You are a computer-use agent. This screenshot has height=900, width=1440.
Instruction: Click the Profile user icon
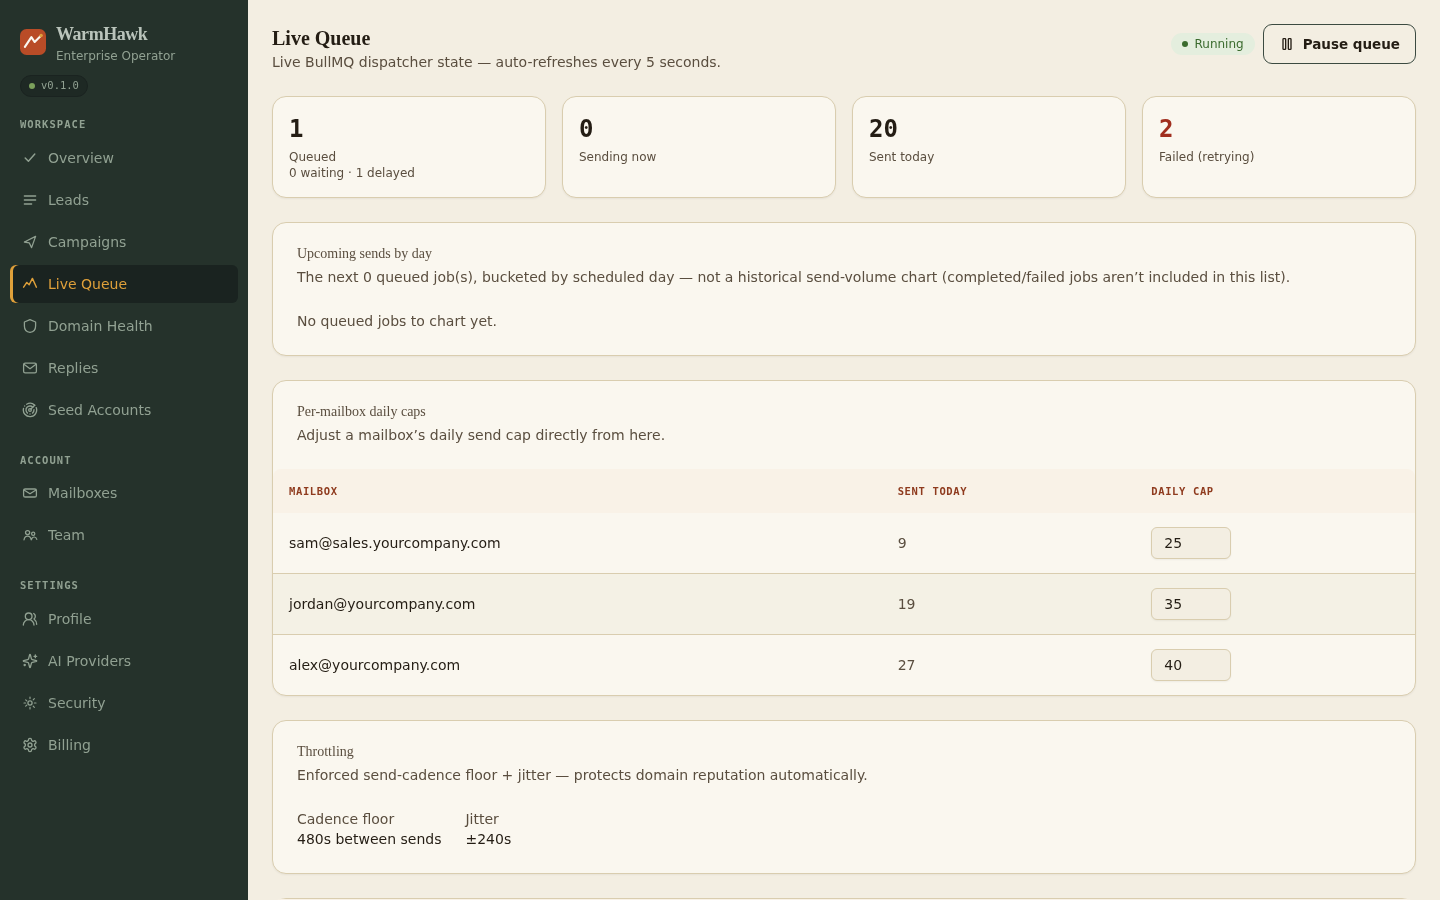[30, 619]
